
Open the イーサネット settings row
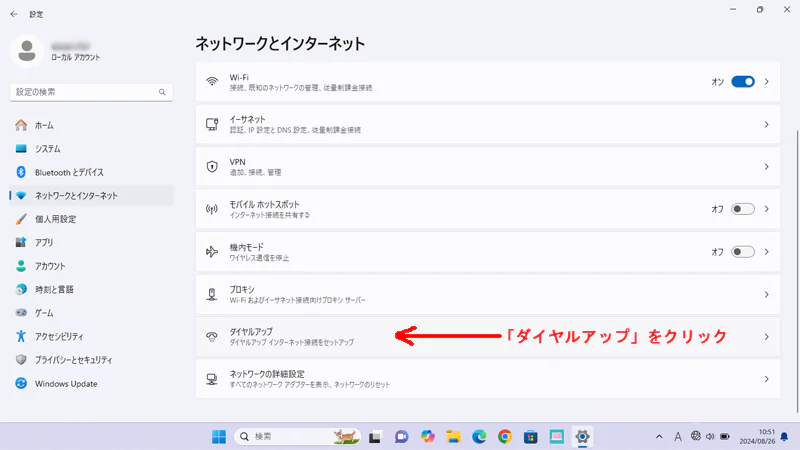point(488,124)
